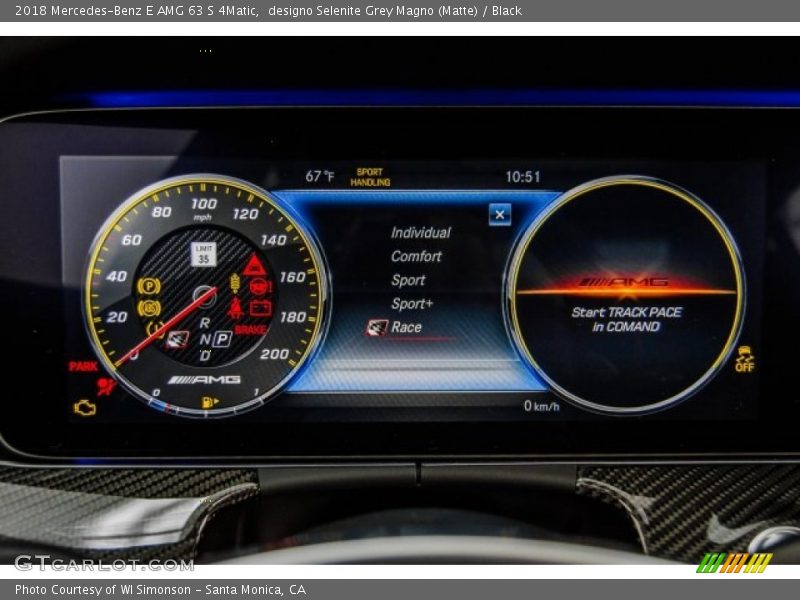Image resolution: width=800 pixels, height=600 pixels.
Task: Select the Race drive mode
Action: click(407, 327)
